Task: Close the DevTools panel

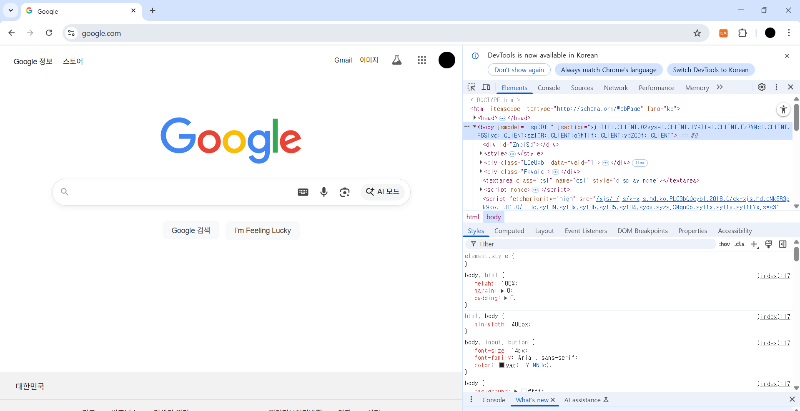Action: [x=790, y=87]
